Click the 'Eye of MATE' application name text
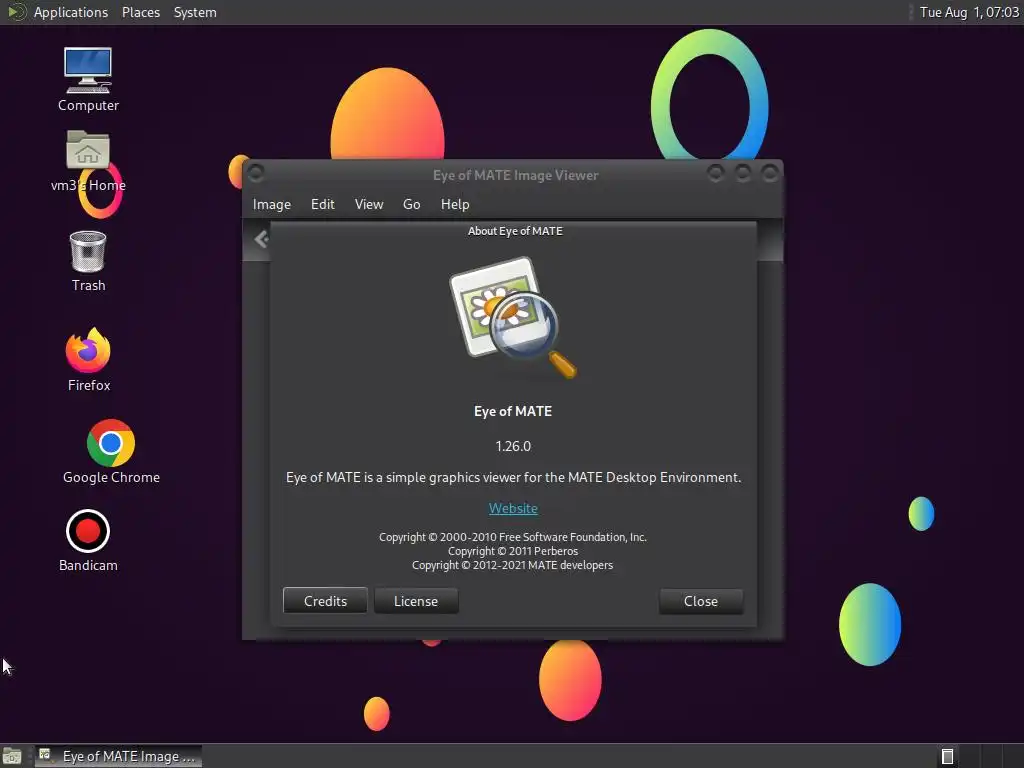Viewport: 1024px width, 768px height. click(513, 411)
